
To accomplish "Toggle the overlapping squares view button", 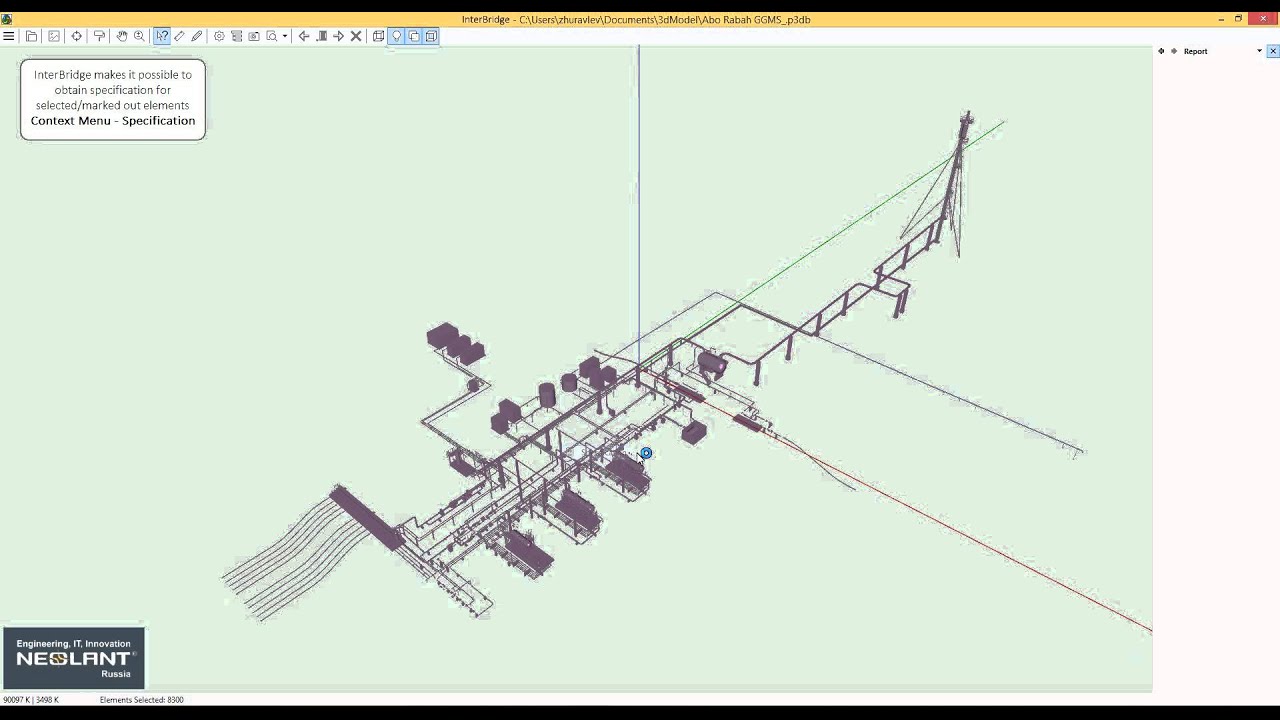I will click(414, 36).
